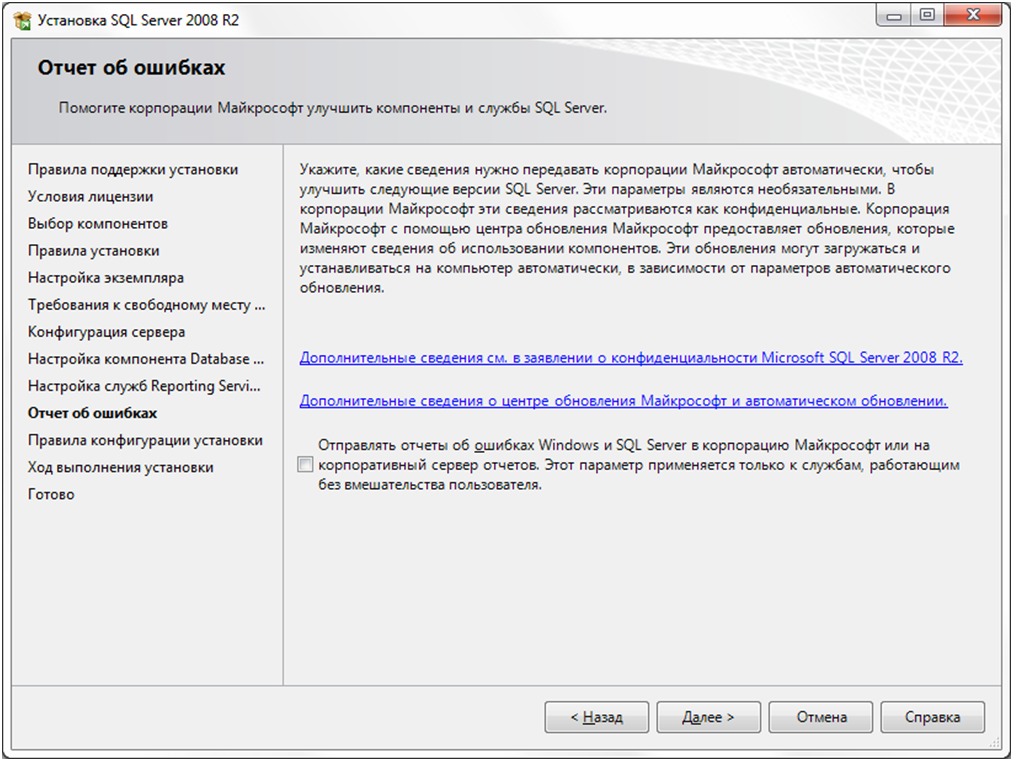Go back with the Назад button
Image resolution: width=1013 pixels, height=761 pixels.
click(596, 717)
